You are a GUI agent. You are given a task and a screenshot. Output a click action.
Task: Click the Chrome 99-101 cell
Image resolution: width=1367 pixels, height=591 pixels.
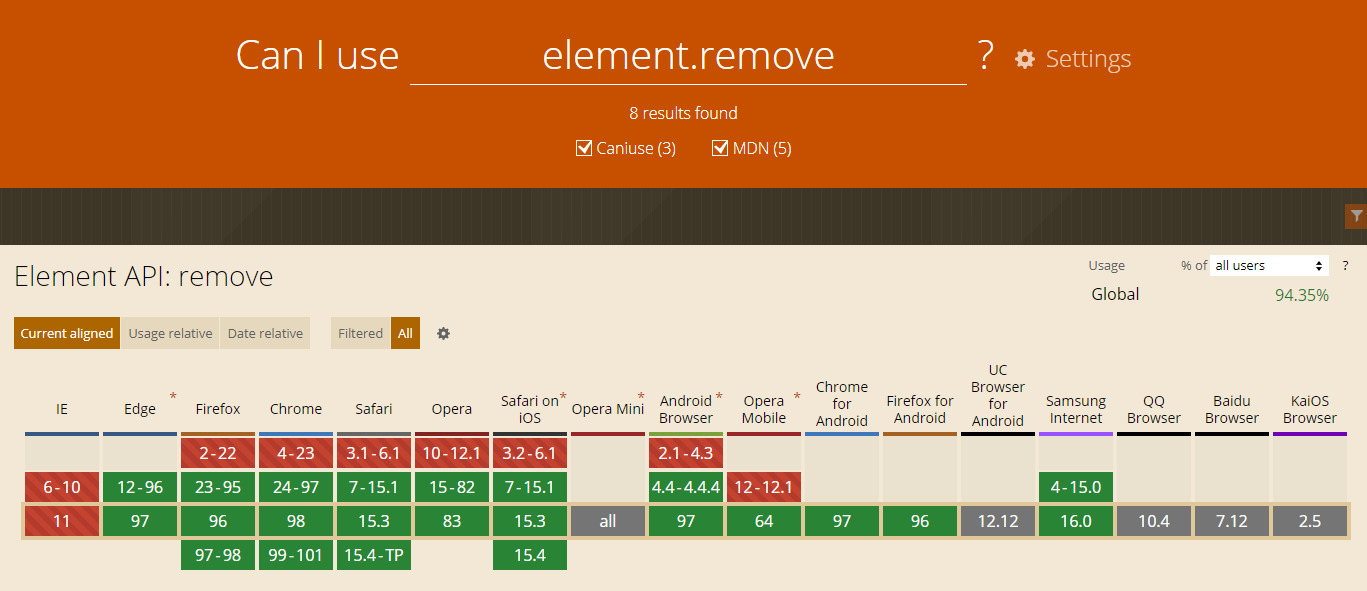tap(296, 555)
